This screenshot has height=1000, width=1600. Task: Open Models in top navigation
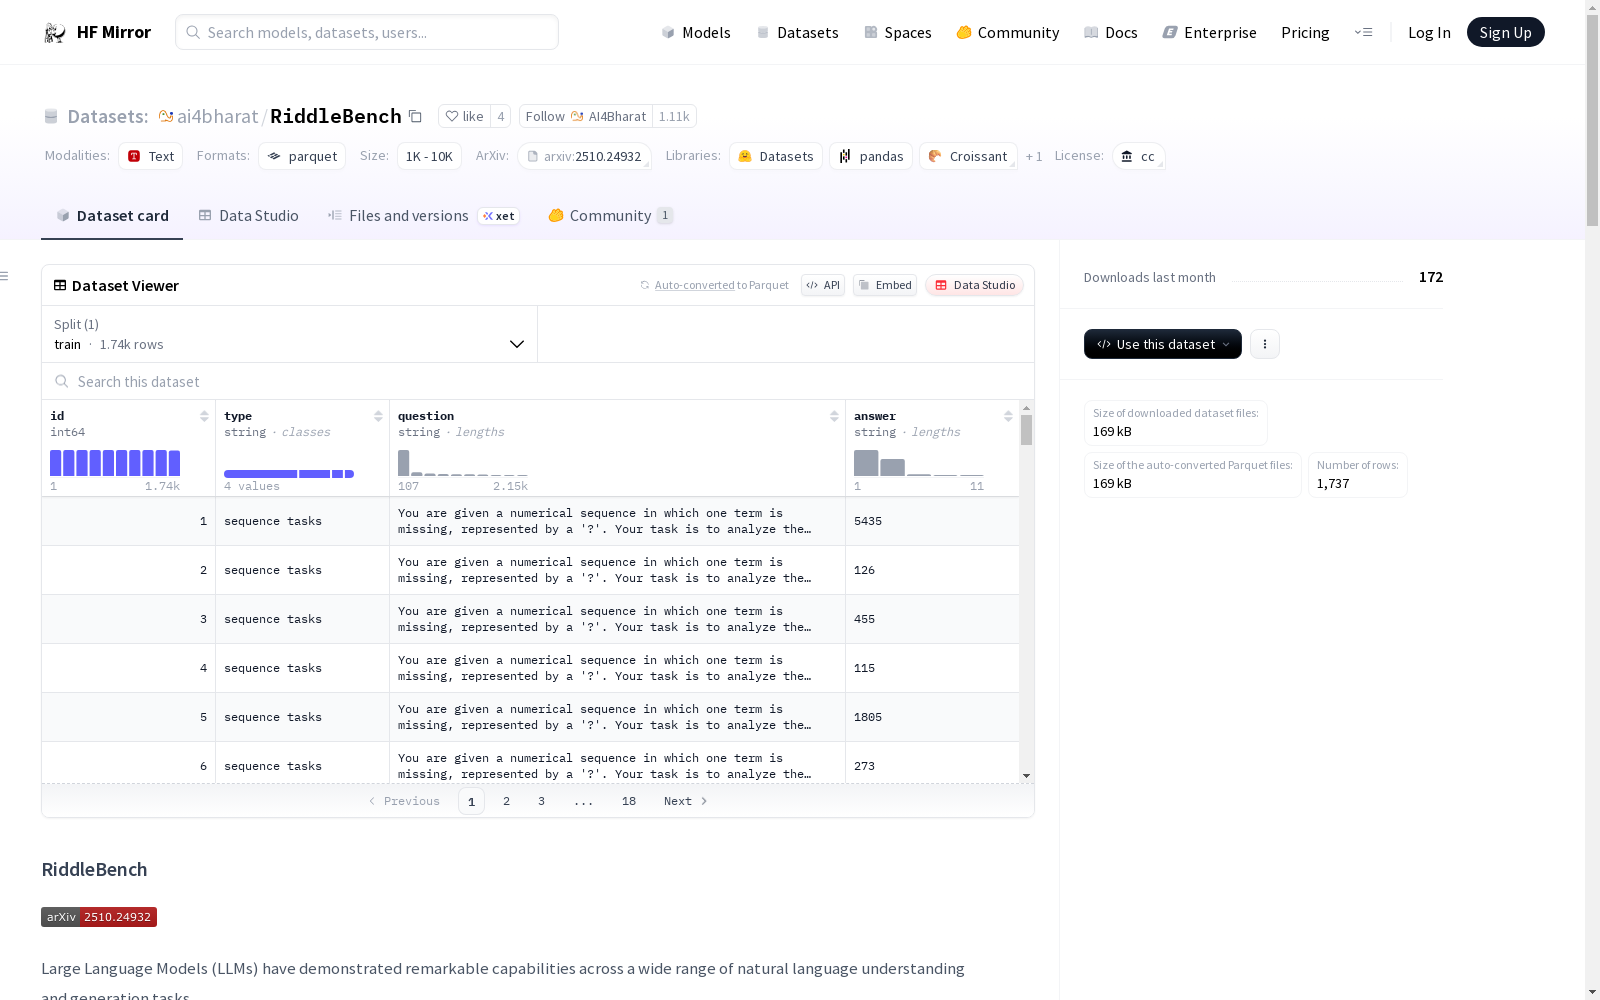tap(696, 32)
